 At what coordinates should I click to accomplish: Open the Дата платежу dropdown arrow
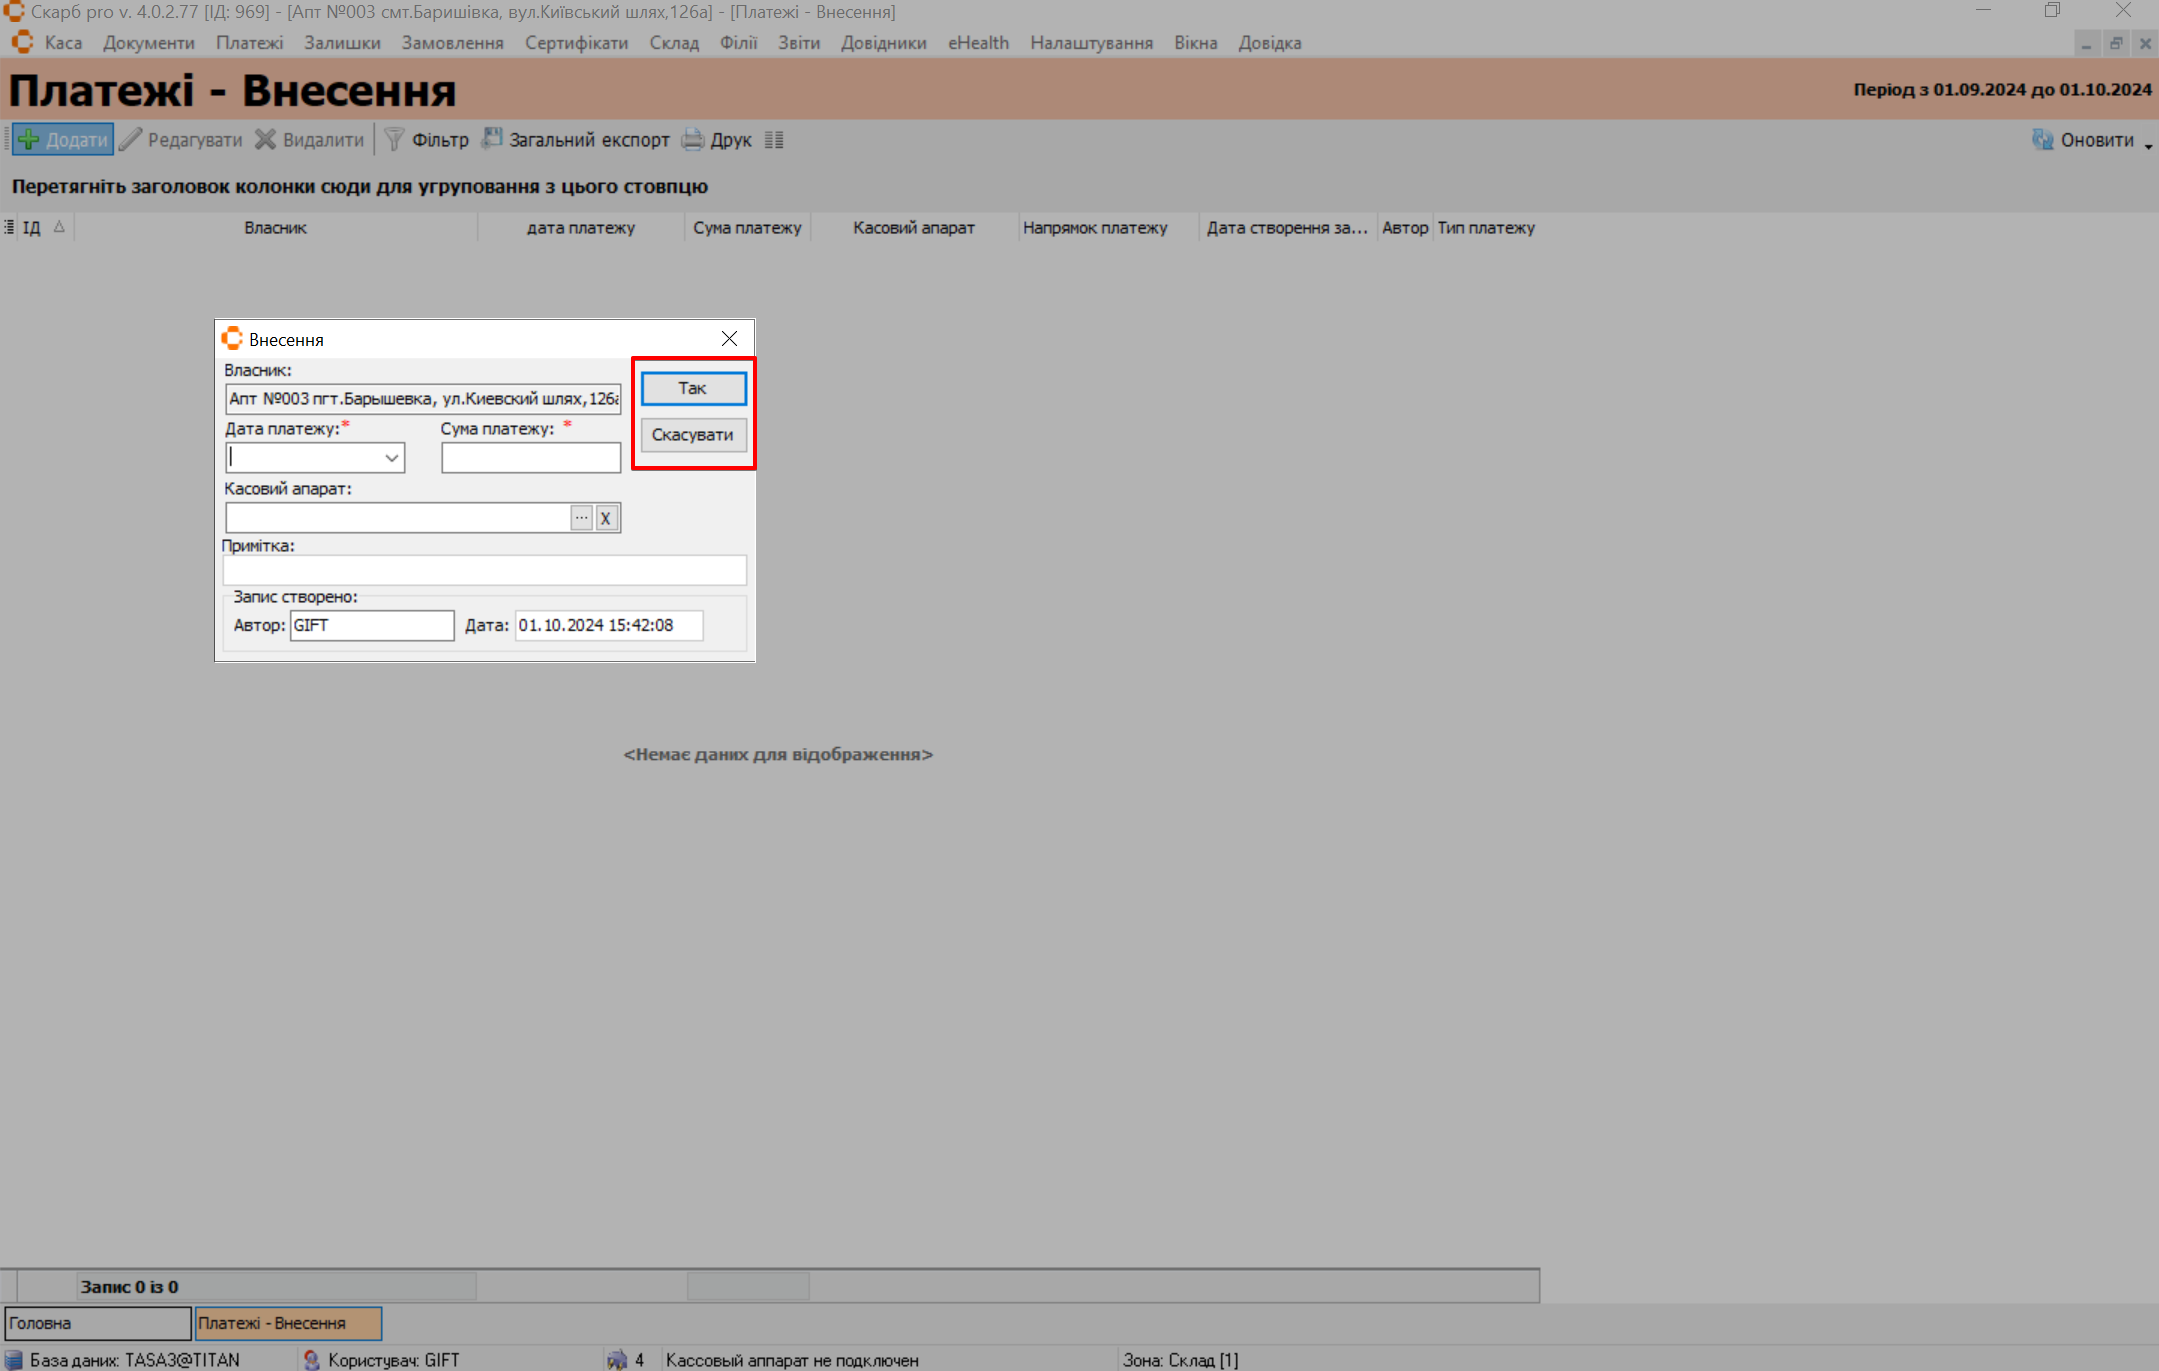(x=392, y=458)
